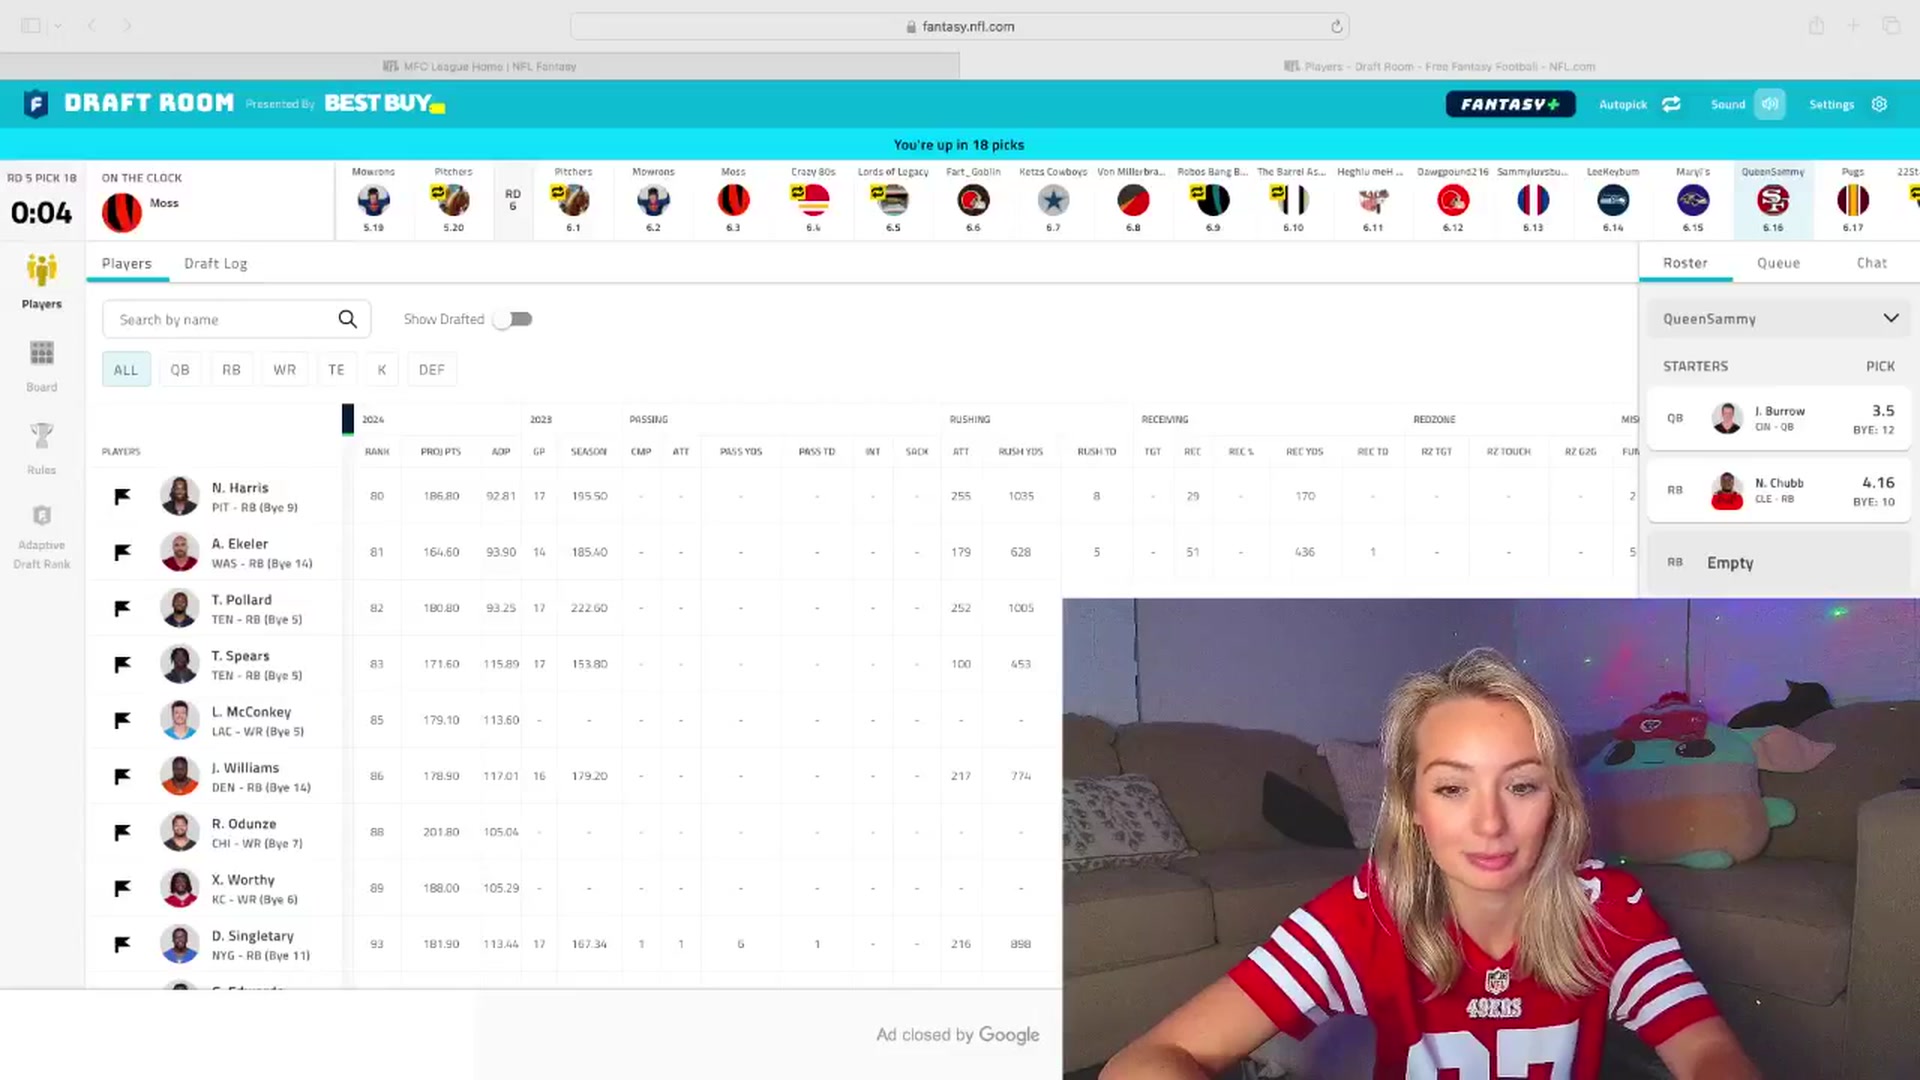The image size is (1920, 1080).
Task: Switch to the Players tab
Action: 127,263
